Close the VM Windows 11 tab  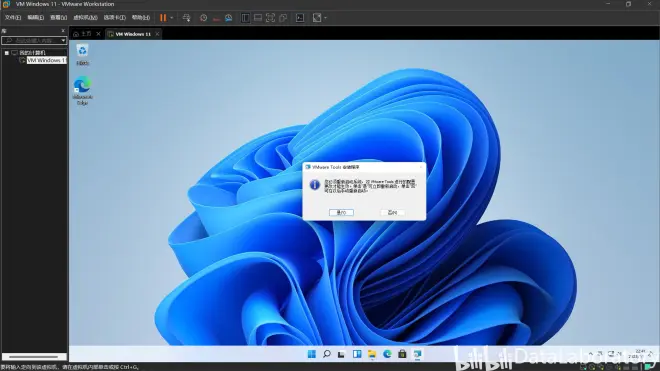[157, 34]
